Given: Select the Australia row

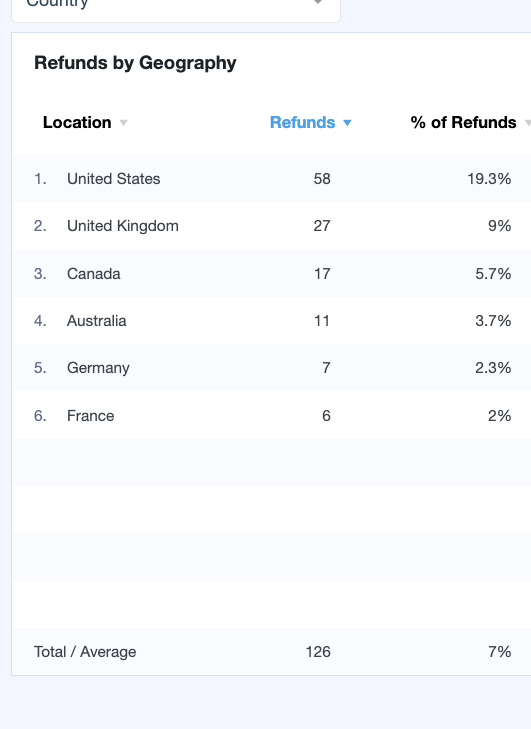Looking at the screenshot, I should click(272, 321).
